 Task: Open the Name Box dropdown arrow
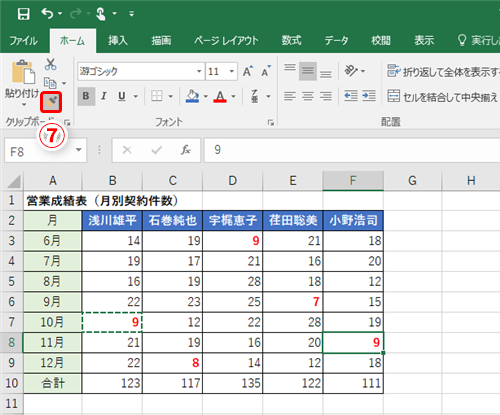click(x=79, y=151)
